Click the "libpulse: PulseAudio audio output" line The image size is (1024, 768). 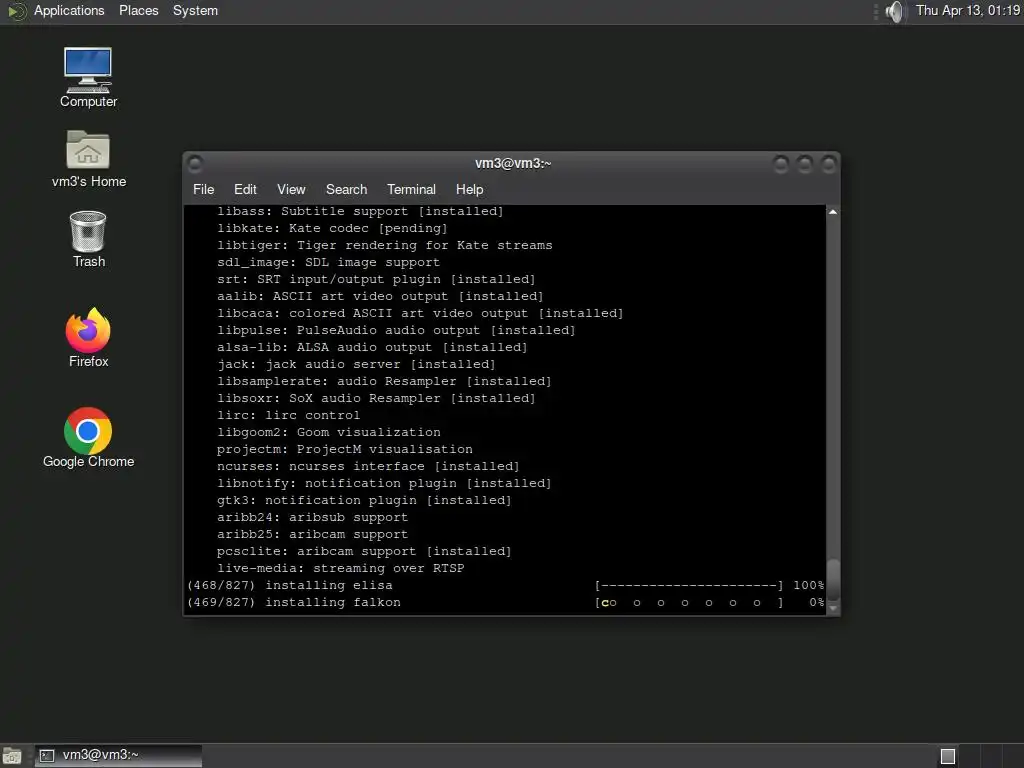pyautogui.click(x=396, y=330)
